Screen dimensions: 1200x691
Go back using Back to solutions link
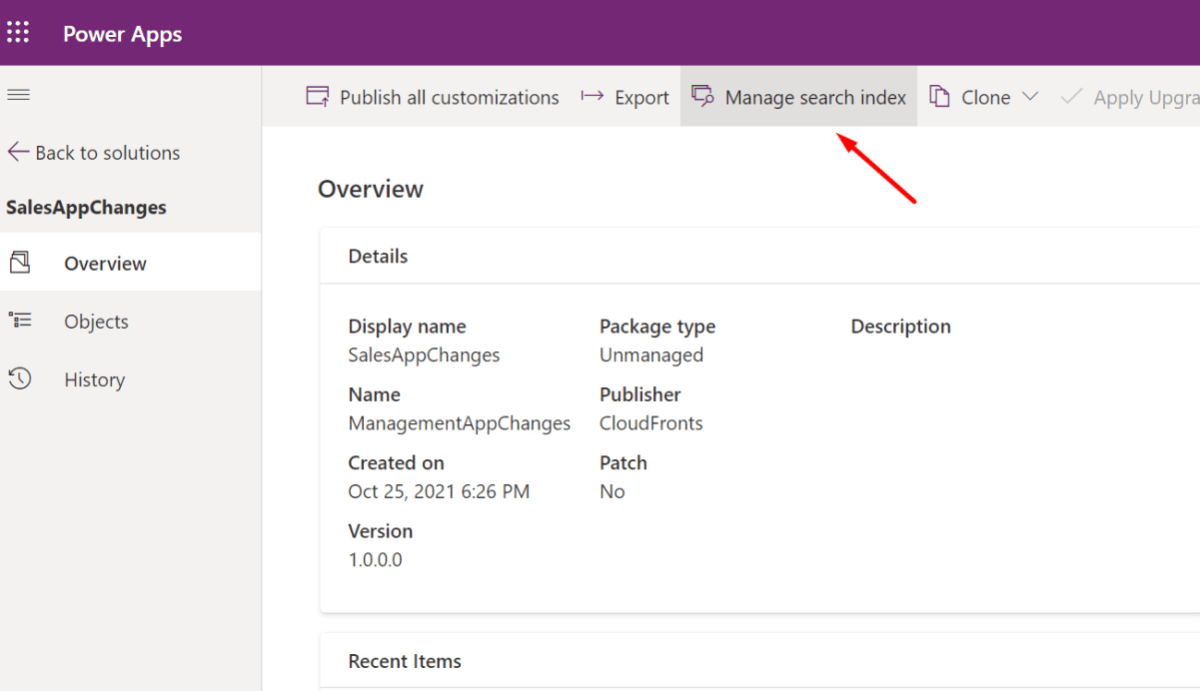[x=107, y=152]
